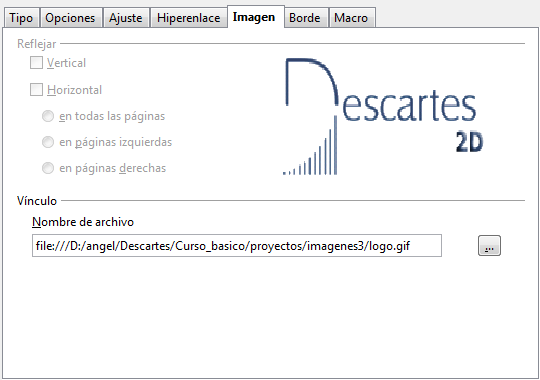This screenshot has width=540, height=380.
Task: Toggle the Horizontal flip checkbox
Action: pyautogui.click(x=36, y=90)
